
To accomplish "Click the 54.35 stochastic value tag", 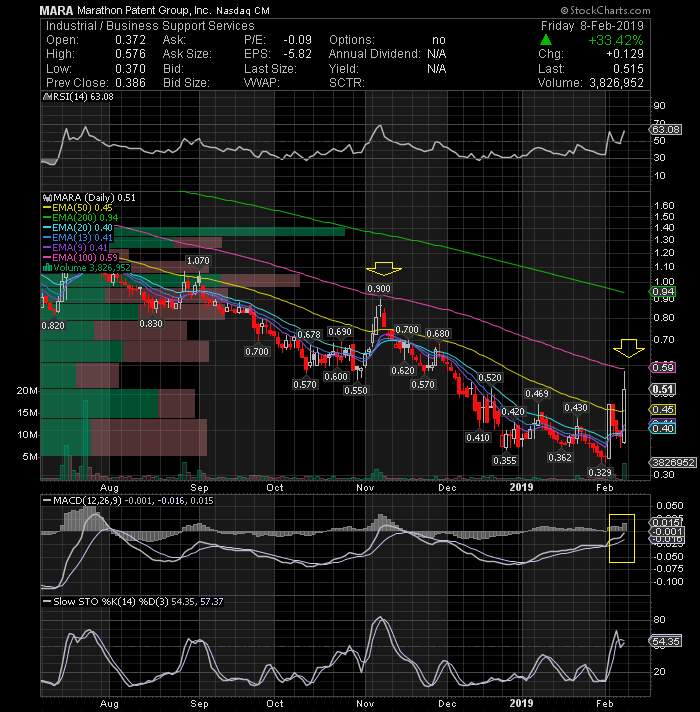I will point(665,642).
